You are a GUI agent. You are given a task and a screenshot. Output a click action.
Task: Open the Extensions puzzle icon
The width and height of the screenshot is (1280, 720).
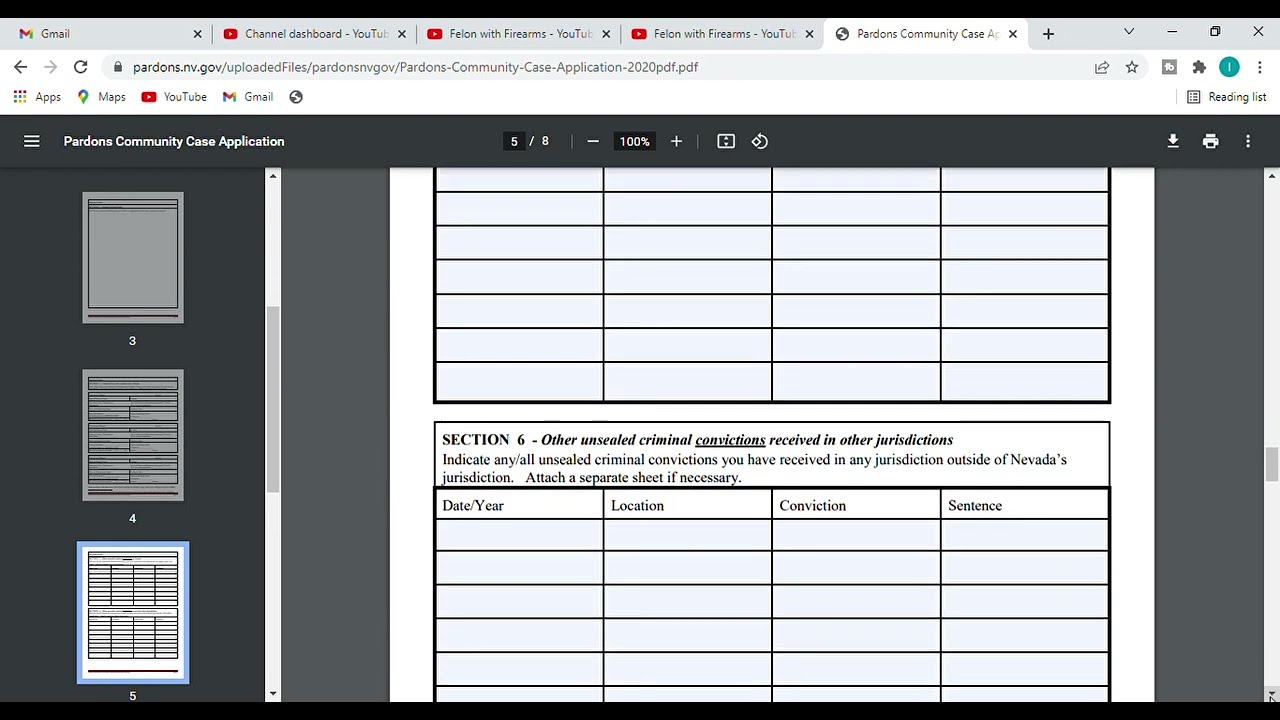click(1199, 67)
